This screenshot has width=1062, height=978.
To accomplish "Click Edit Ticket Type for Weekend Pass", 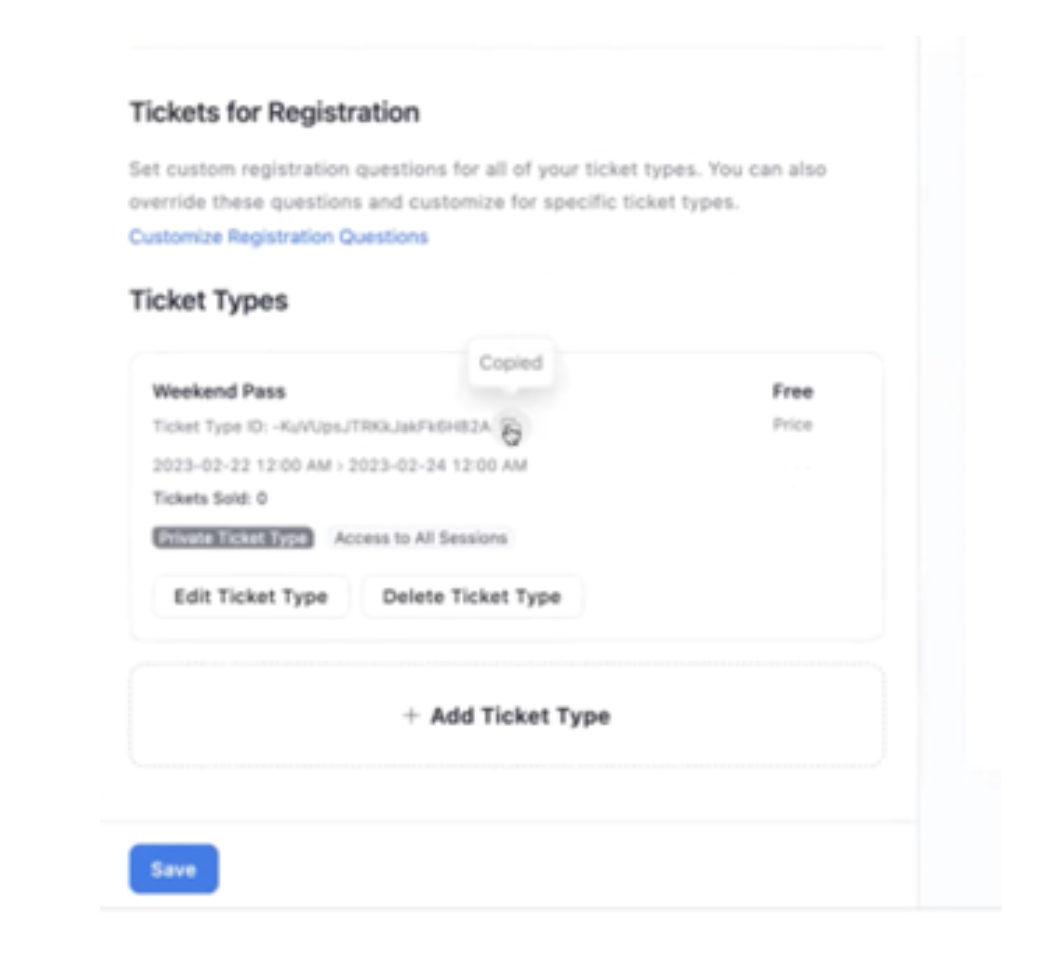I will pyautogui.click(x=250, y=596).
